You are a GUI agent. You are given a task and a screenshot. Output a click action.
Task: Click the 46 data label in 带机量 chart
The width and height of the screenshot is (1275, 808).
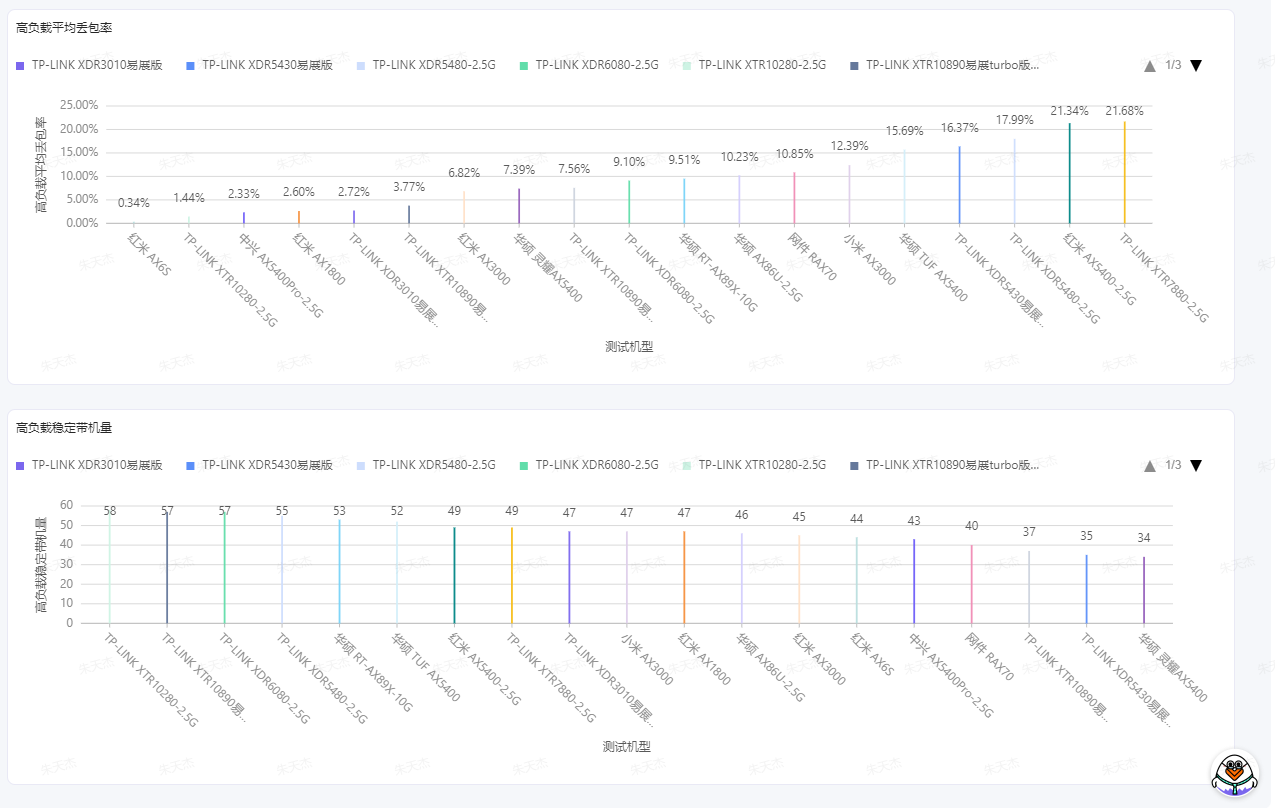pyautogui.click(x=742, y=515)
